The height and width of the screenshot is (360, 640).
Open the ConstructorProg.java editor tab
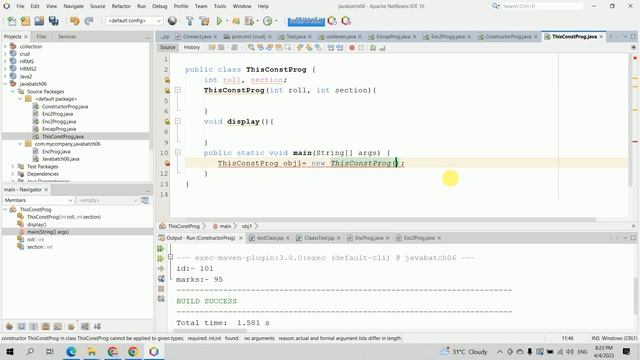pos(508,37)
